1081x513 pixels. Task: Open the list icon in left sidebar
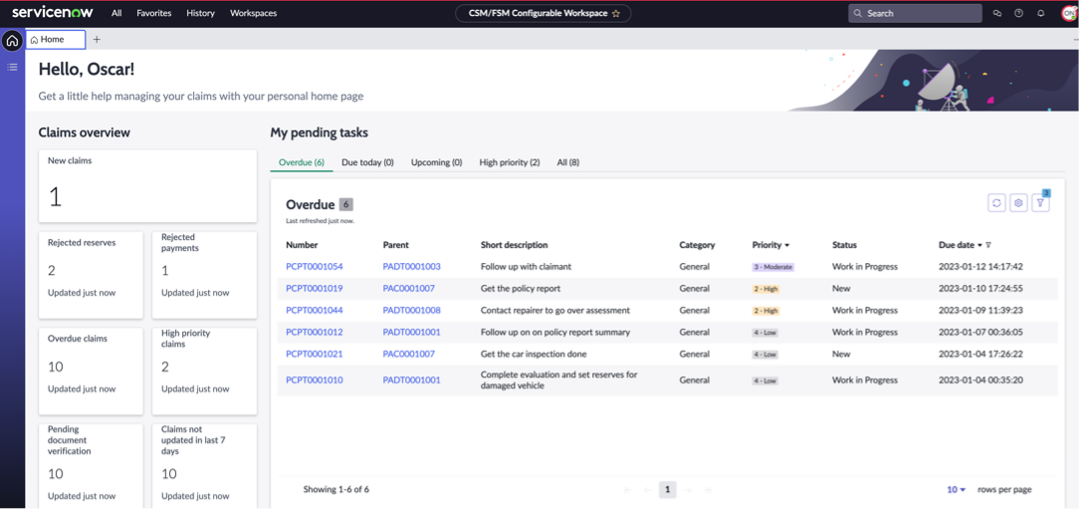point(12,67)
